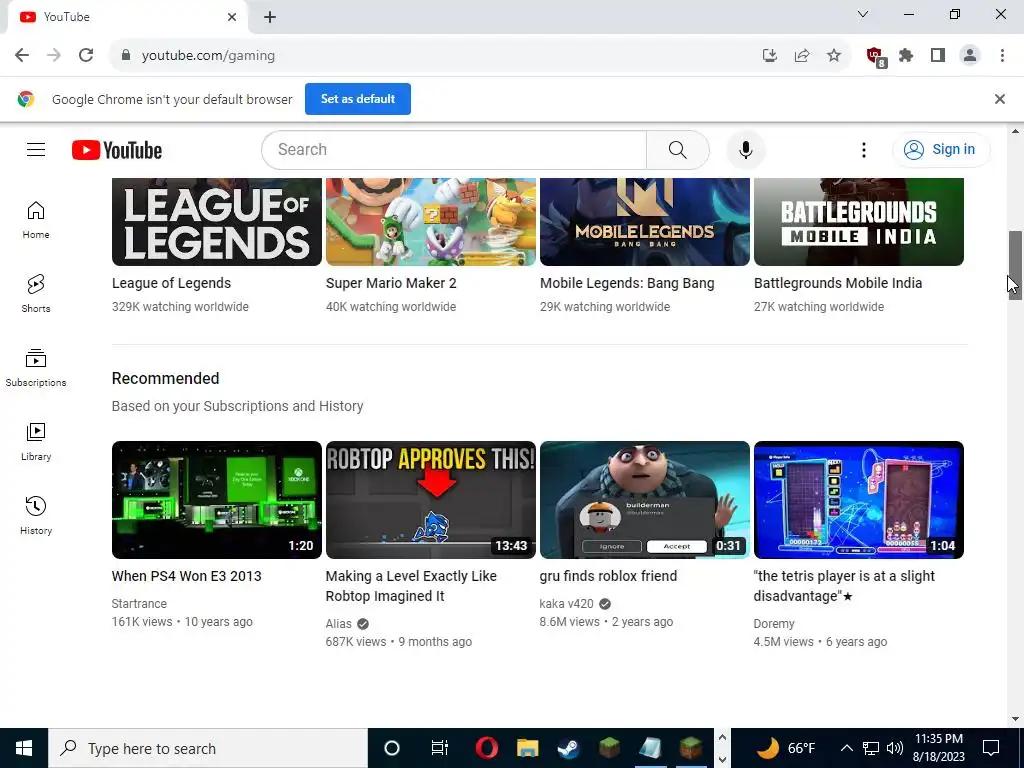This screenshot has height=768, width=1024.
Task: Click the Windows taskbar search box
Action: pyautogui.click(x=208, y=748)
